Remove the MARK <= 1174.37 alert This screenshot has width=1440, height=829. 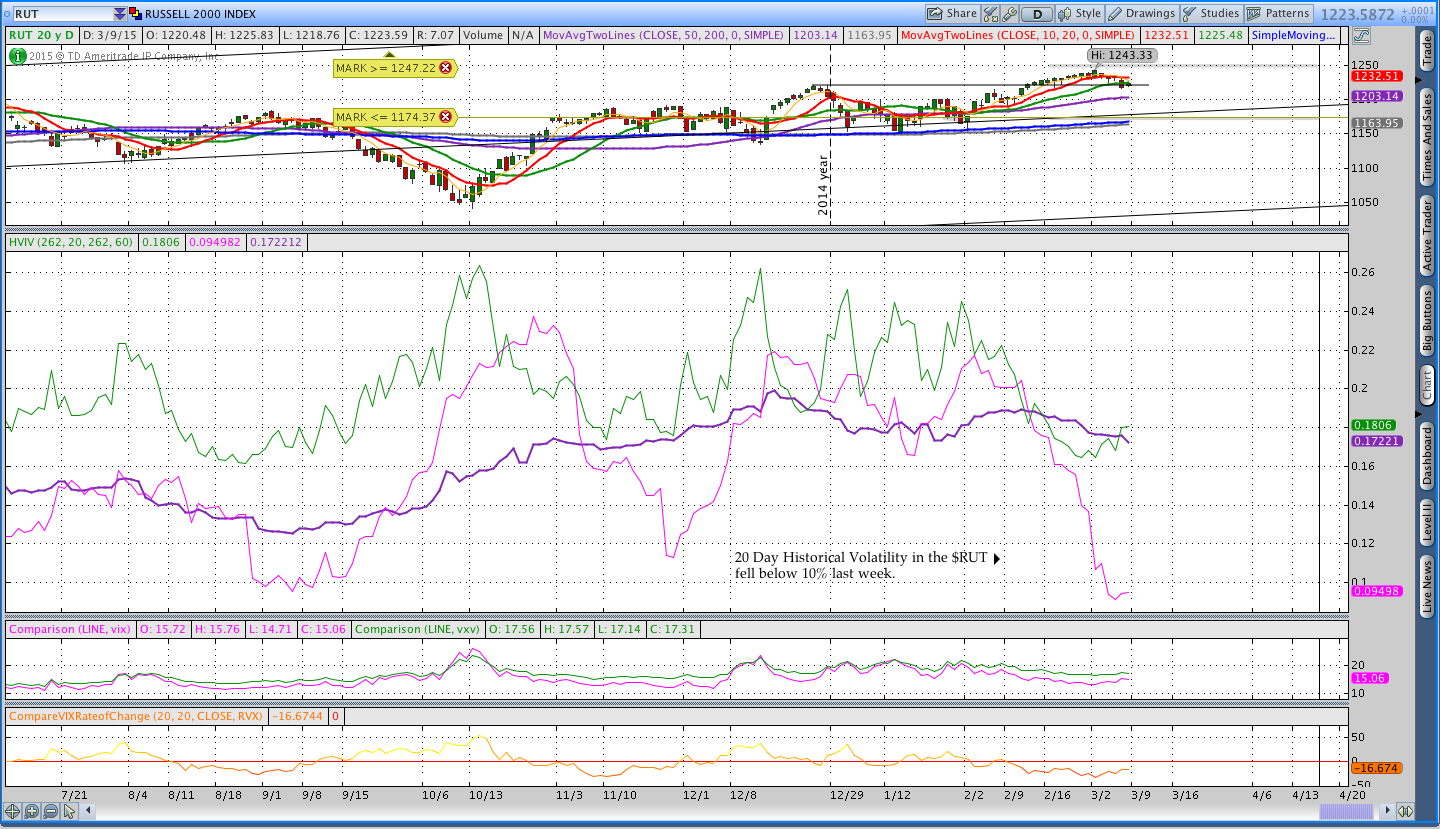click(445, 117)
